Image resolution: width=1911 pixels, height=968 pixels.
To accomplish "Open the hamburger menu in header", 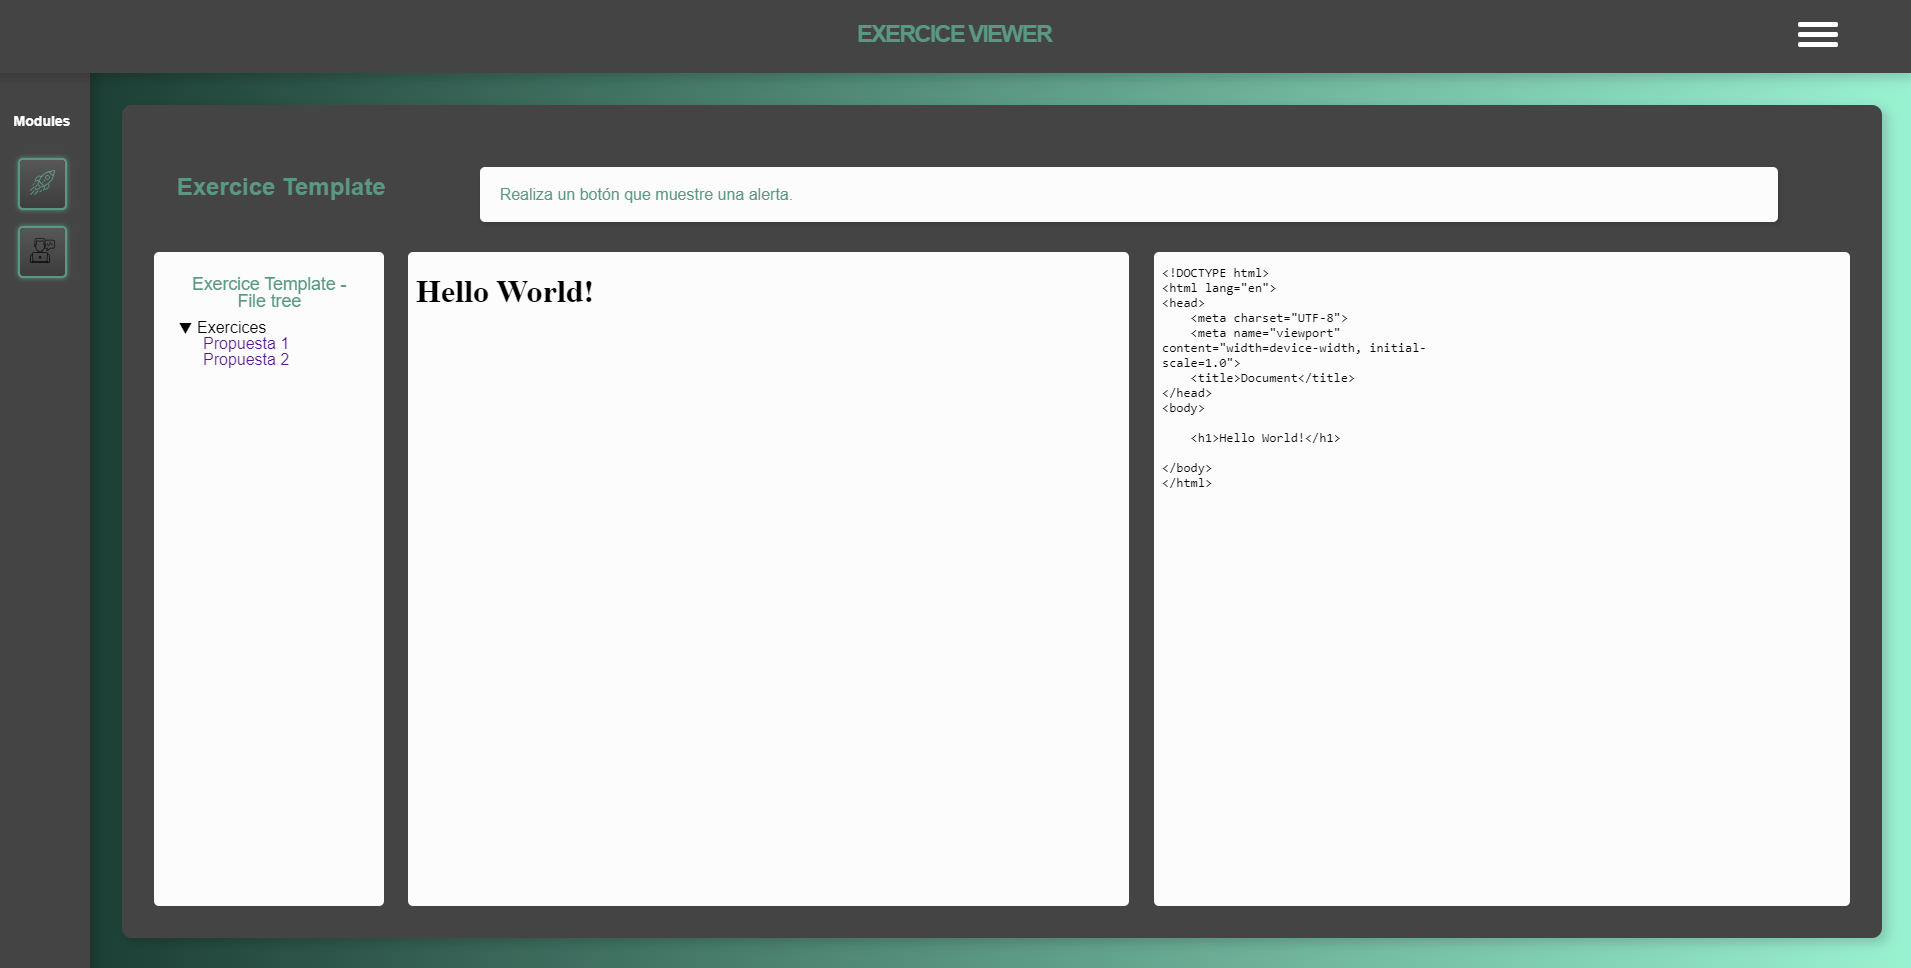I will (1817, 34).
